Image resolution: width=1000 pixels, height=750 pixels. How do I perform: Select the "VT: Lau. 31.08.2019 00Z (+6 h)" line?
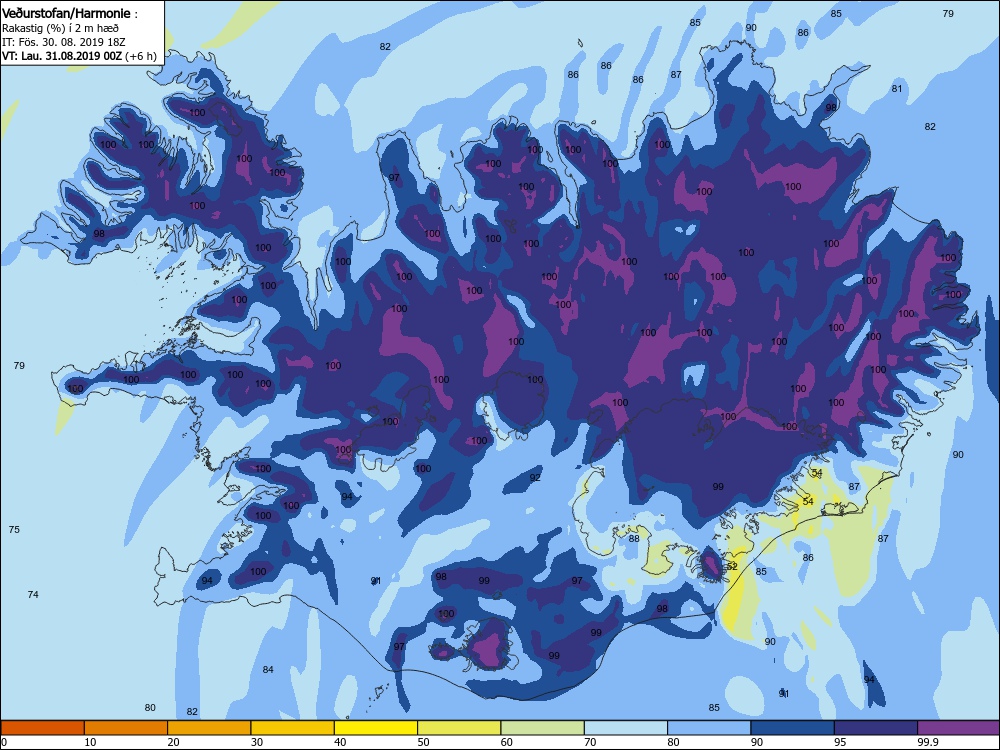tap(79, 56)
